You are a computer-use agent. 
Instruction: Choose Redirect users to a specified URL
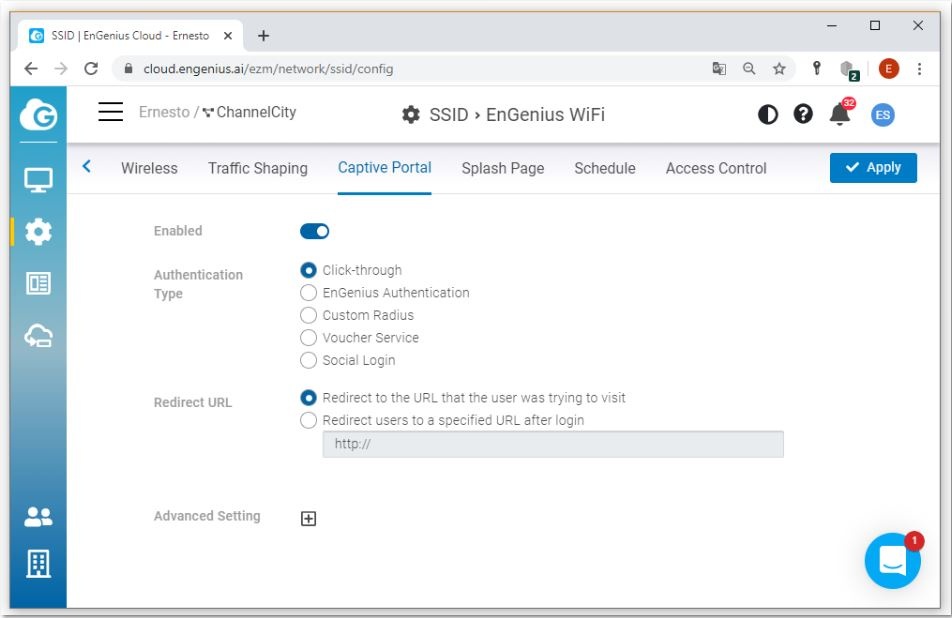coord(309,421)
